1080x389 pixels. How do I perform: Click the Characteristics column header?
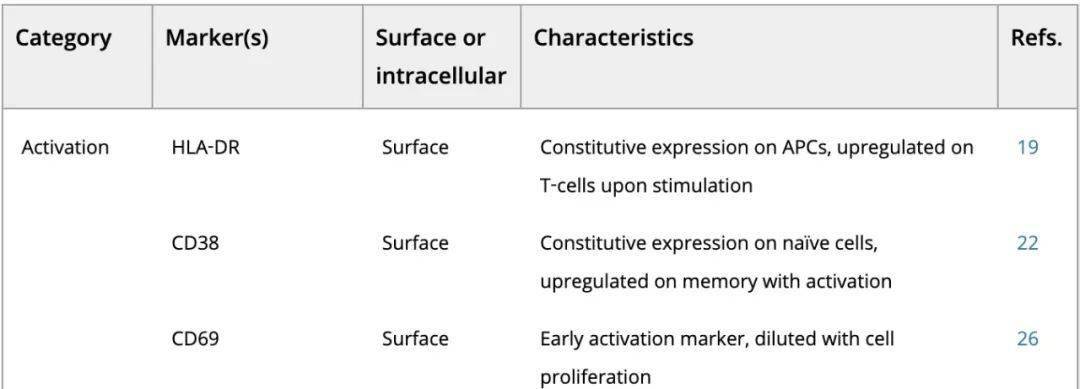coord(614,38)
